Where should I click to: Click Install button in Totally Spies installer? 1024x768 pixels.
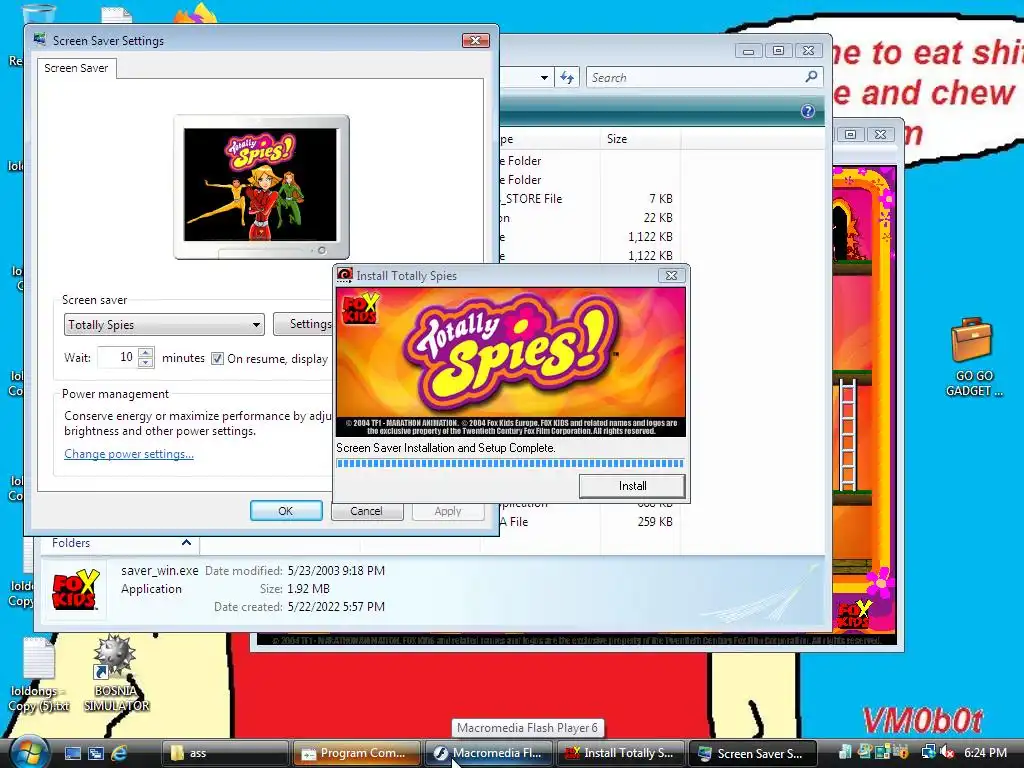pyautogui.click(x=632, y=486)
